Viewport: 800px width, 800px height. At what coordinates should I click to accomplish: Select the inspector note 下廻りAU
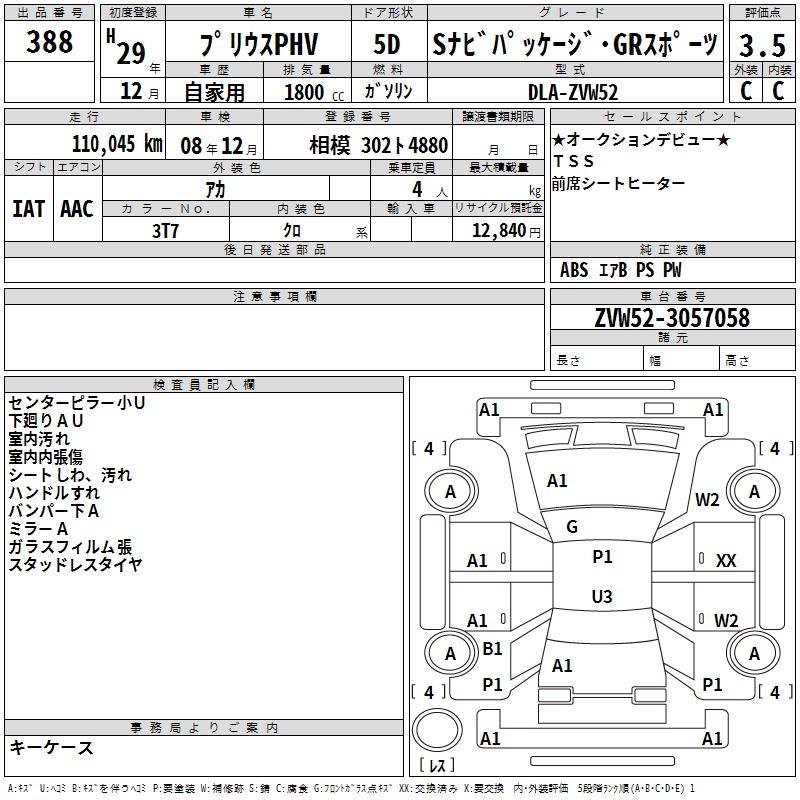click(46, 420)
